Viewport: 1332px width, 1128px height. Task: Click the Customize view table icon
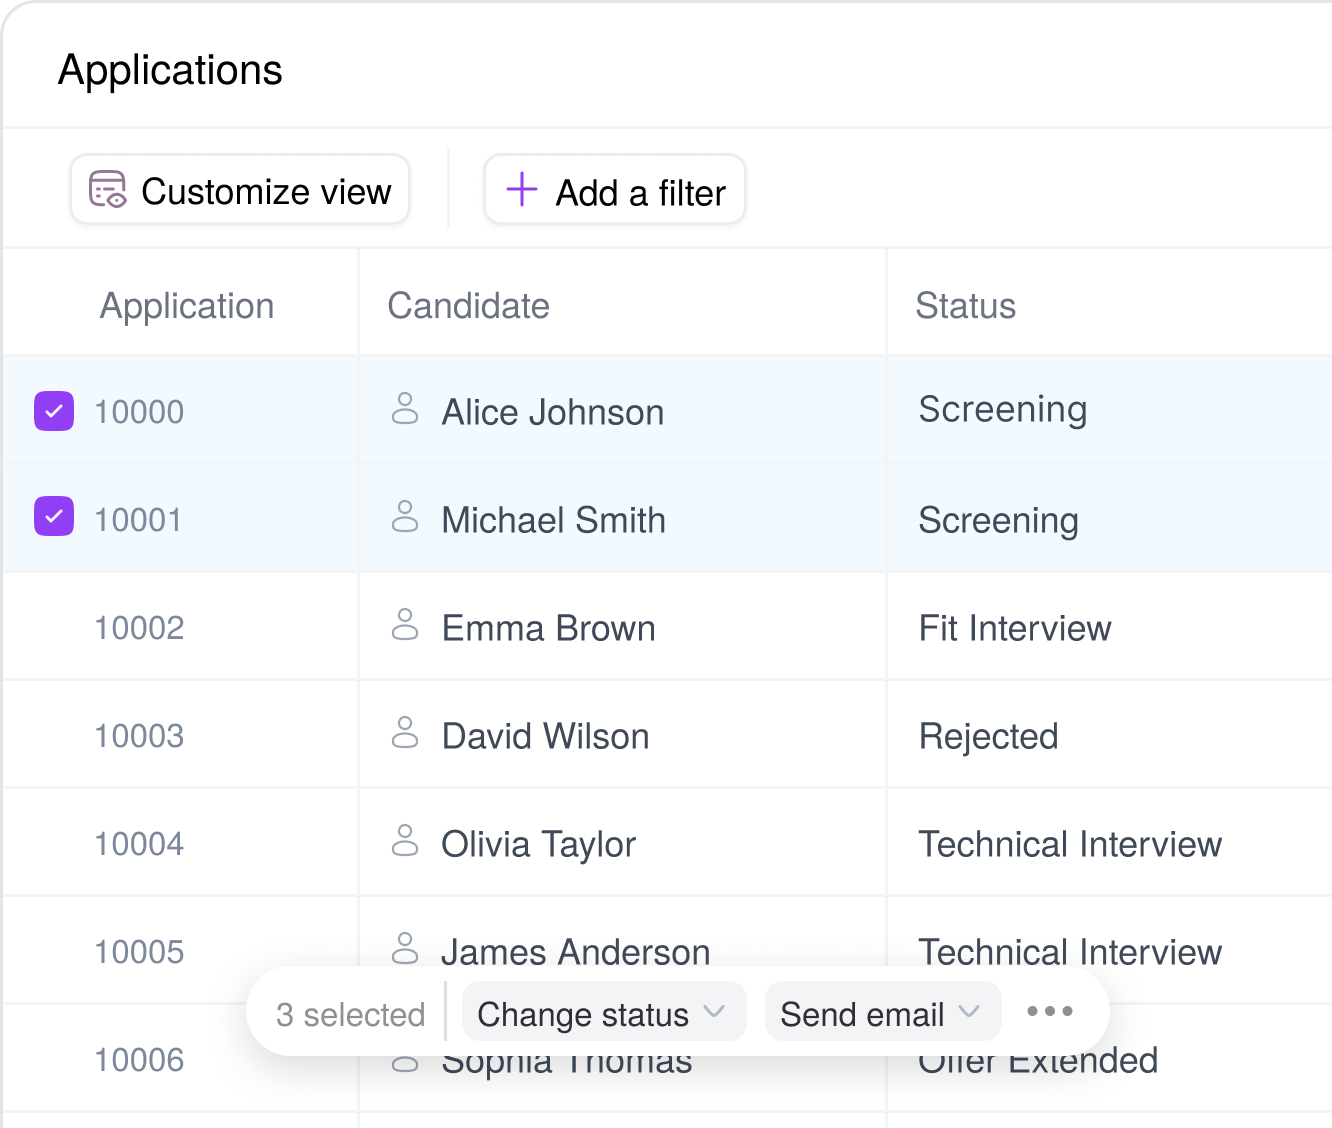pos(108,189)
